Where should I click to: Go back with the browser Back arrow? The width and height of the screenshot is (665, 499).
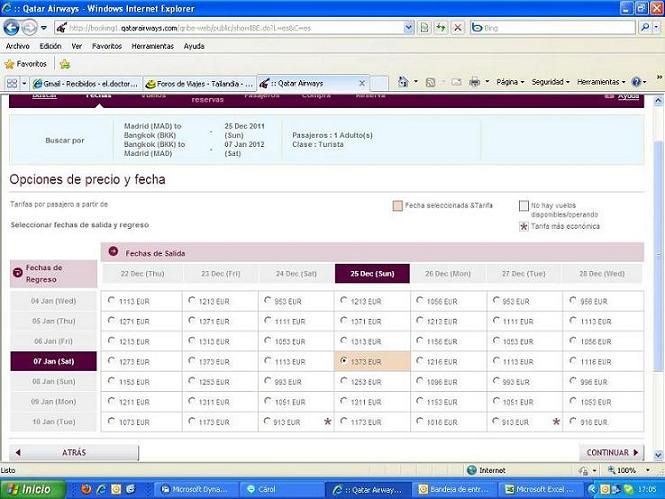[x=11, y=28]
